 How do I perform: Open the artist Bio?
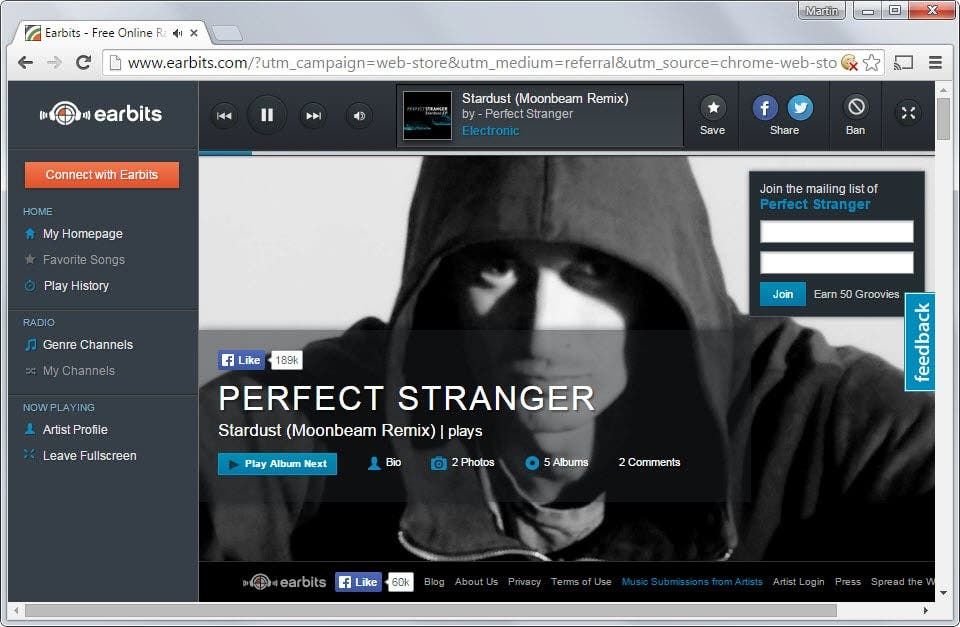[x=384, y=463]
